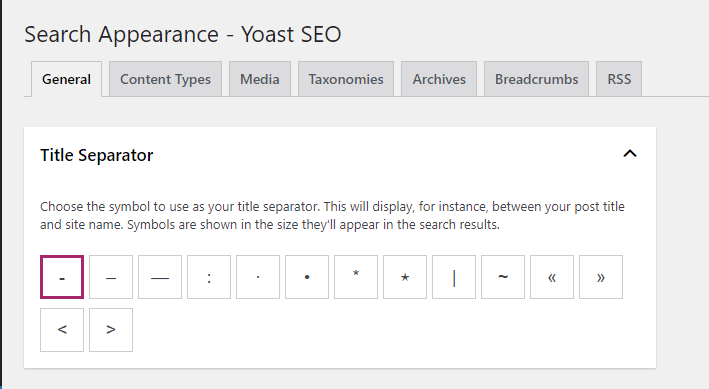Screen dimensions: 709x389
Task: Select the greater-than sign separator
Action: coord(111,330)
